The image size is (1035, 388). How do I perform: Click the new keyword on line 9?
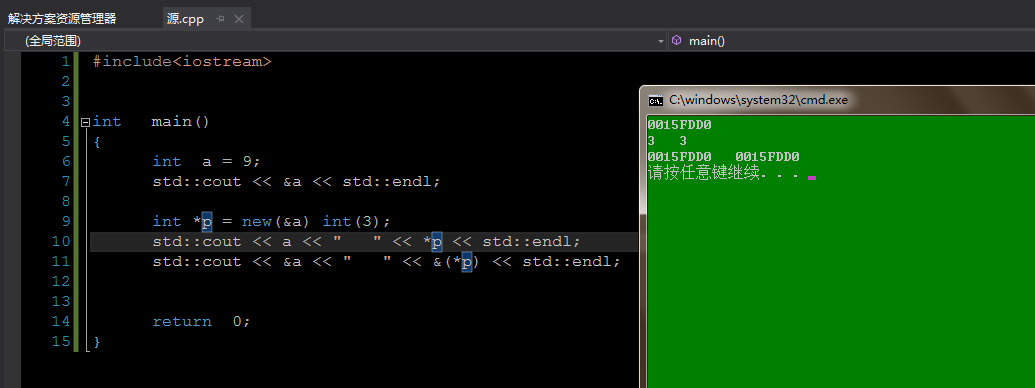(257, 221)
